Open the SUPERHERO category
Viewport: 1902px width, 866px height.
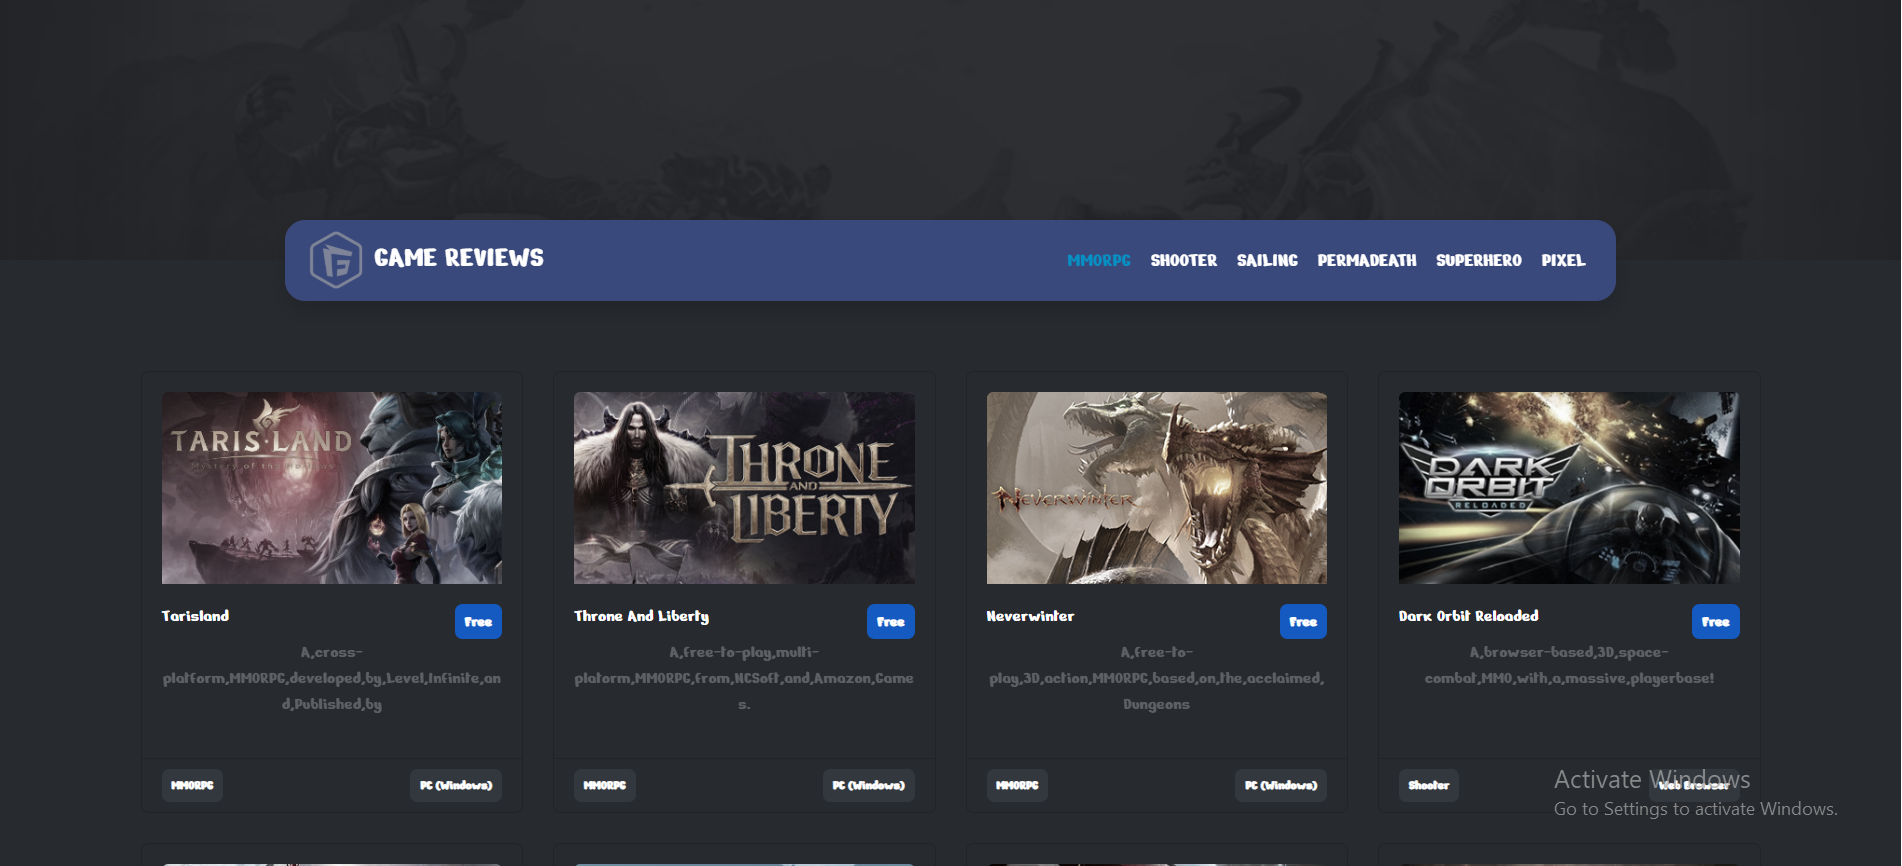click(1478, 260)
